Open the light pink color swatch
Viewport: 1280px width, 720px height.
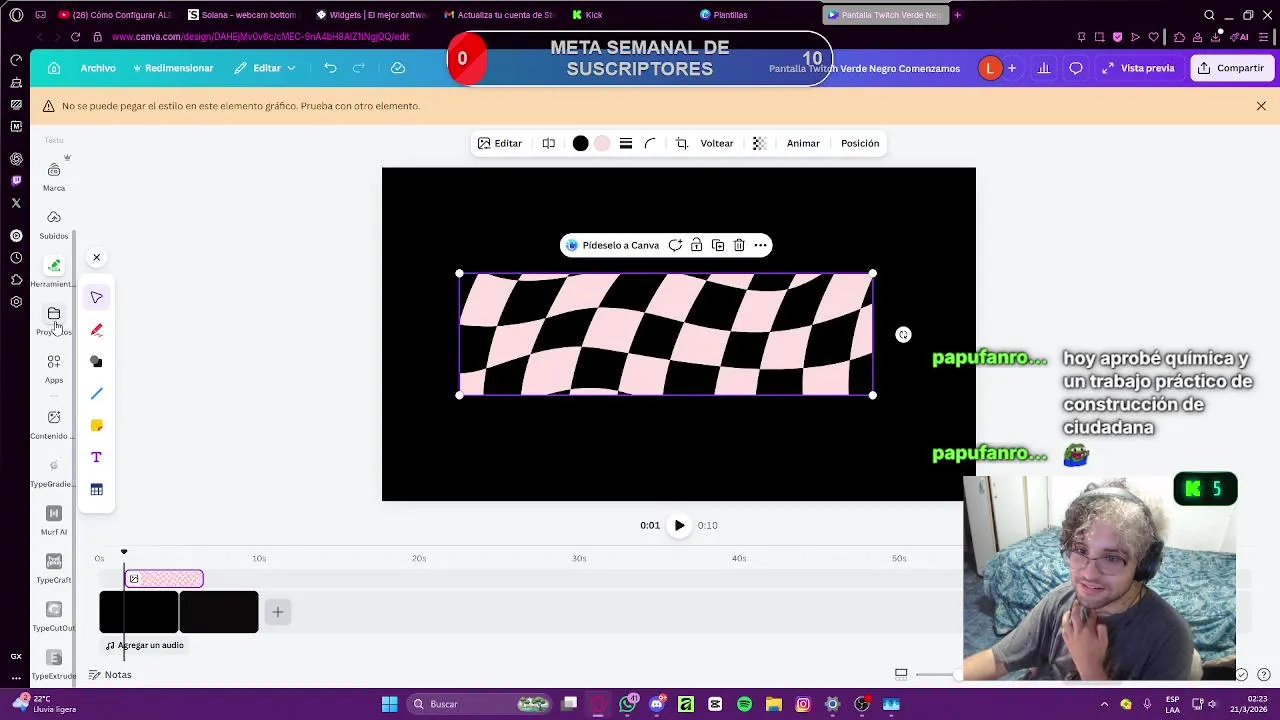(602, 143)
